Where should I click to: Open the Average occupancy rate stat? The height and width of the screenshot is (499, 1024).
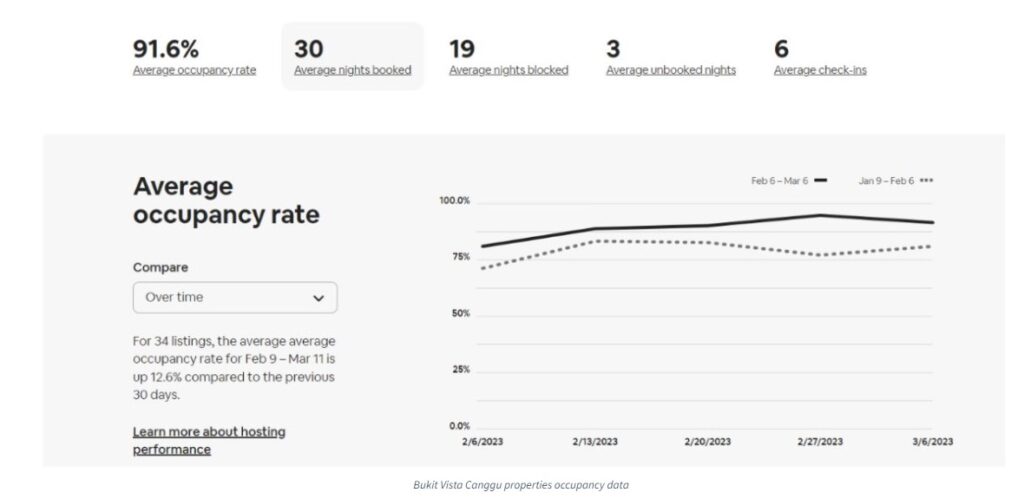tap(194, 70)
